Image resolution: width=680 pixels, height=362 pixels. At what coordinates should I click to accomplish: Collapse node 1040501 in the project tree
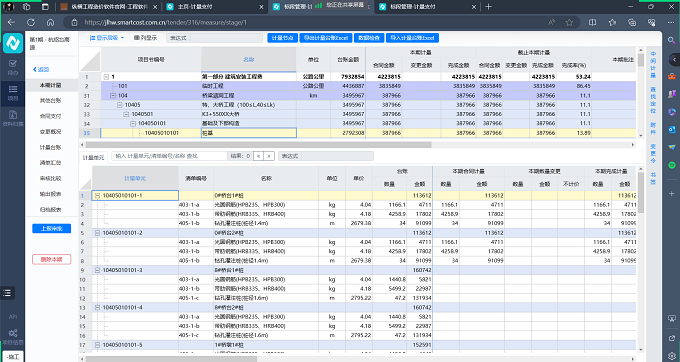click(126, 114)
